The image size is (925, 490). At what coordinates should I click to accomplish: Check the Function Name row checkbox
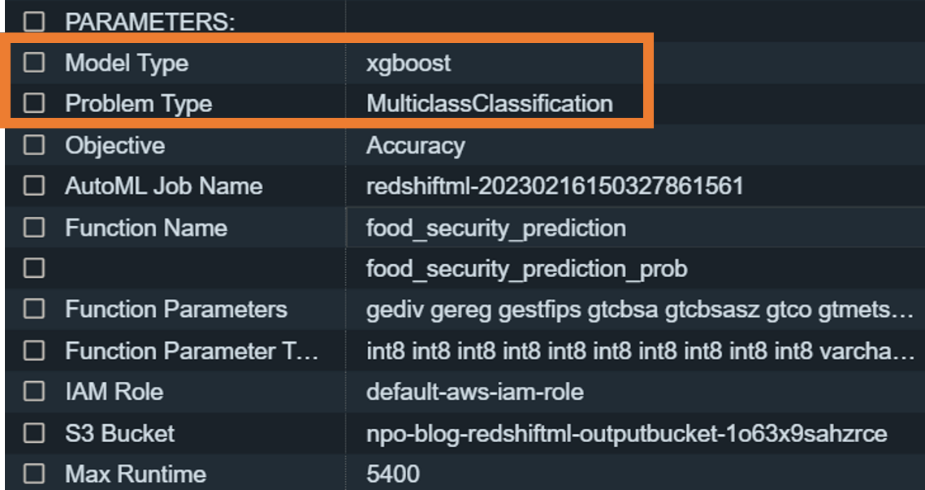click(x=34, y=228)
